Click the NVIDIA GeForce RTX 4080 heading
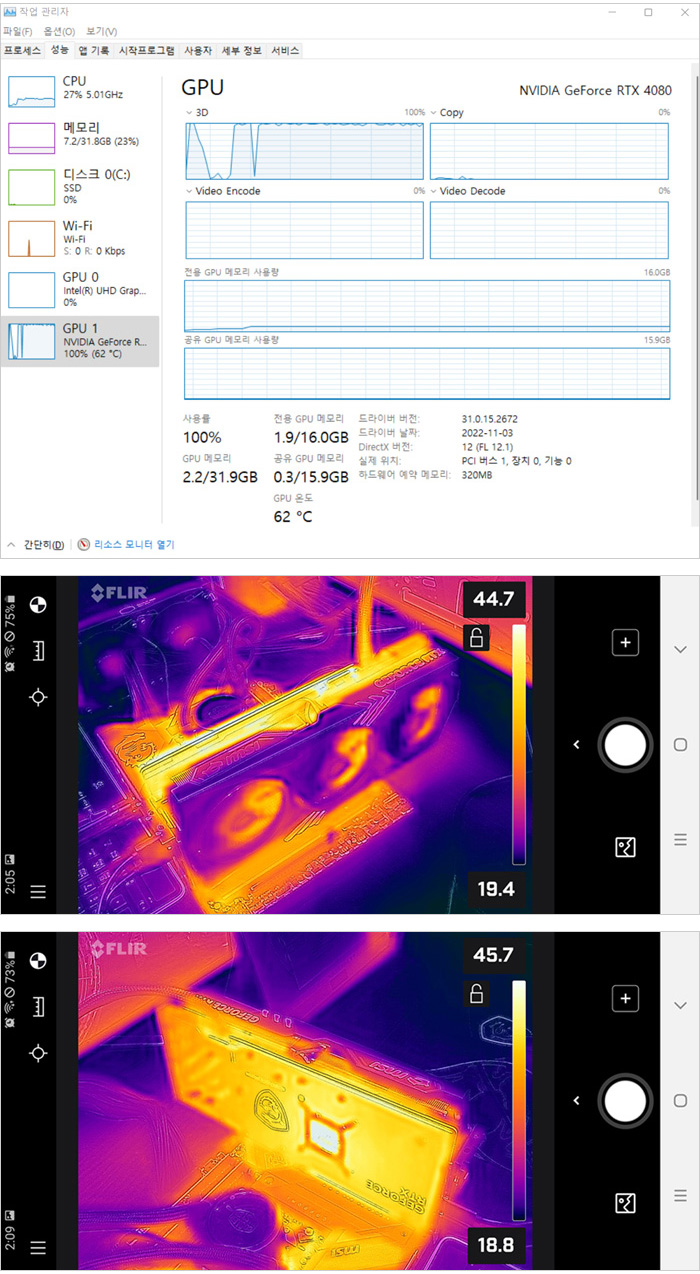 coord(594,90)
